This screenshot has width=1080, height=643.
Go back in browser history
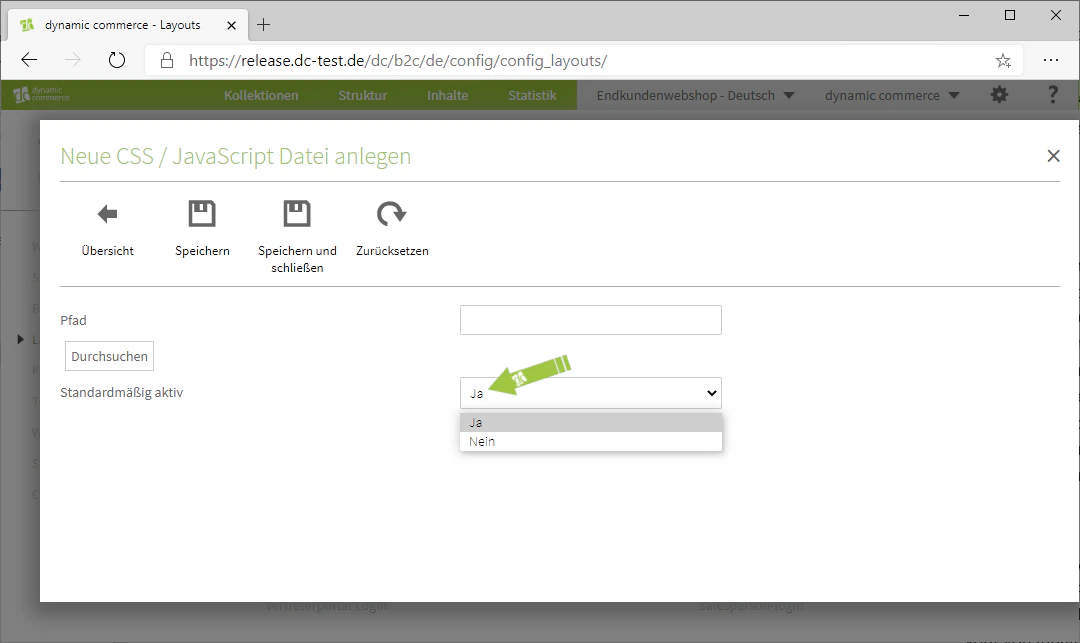click(29, 61)
